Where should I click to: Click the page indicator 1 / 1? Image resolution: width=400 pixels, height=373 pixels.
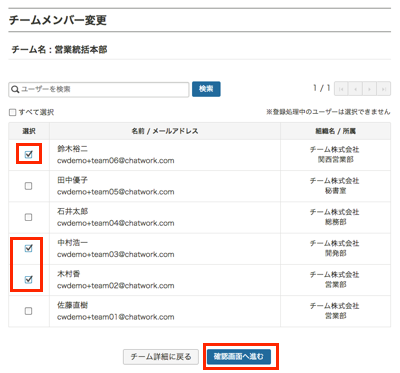[x=321, y=88]
